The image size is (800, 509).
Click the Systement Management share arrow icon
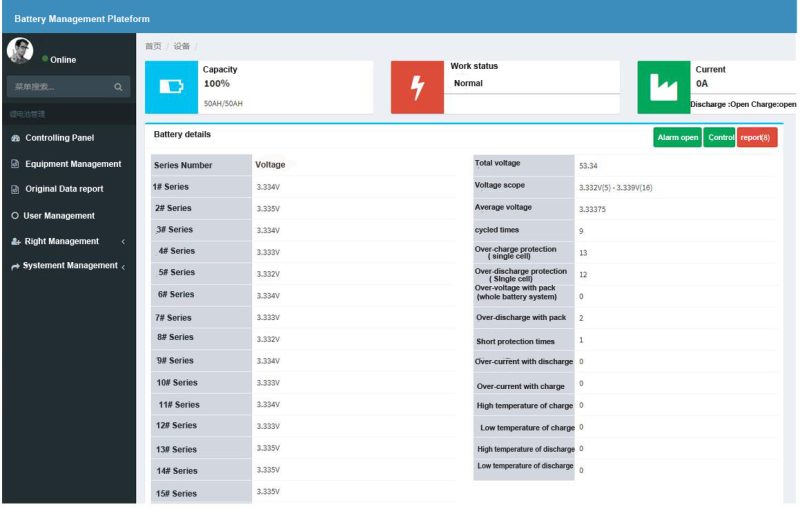(x=15, y=266)
